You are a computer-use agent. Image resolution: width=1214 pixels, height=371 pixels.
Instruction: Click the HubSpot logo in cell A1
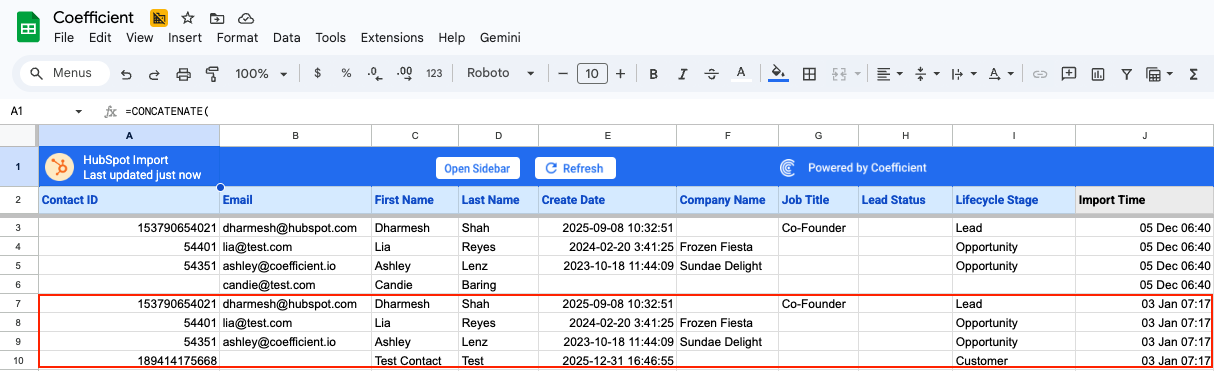[x=59, y=167]
